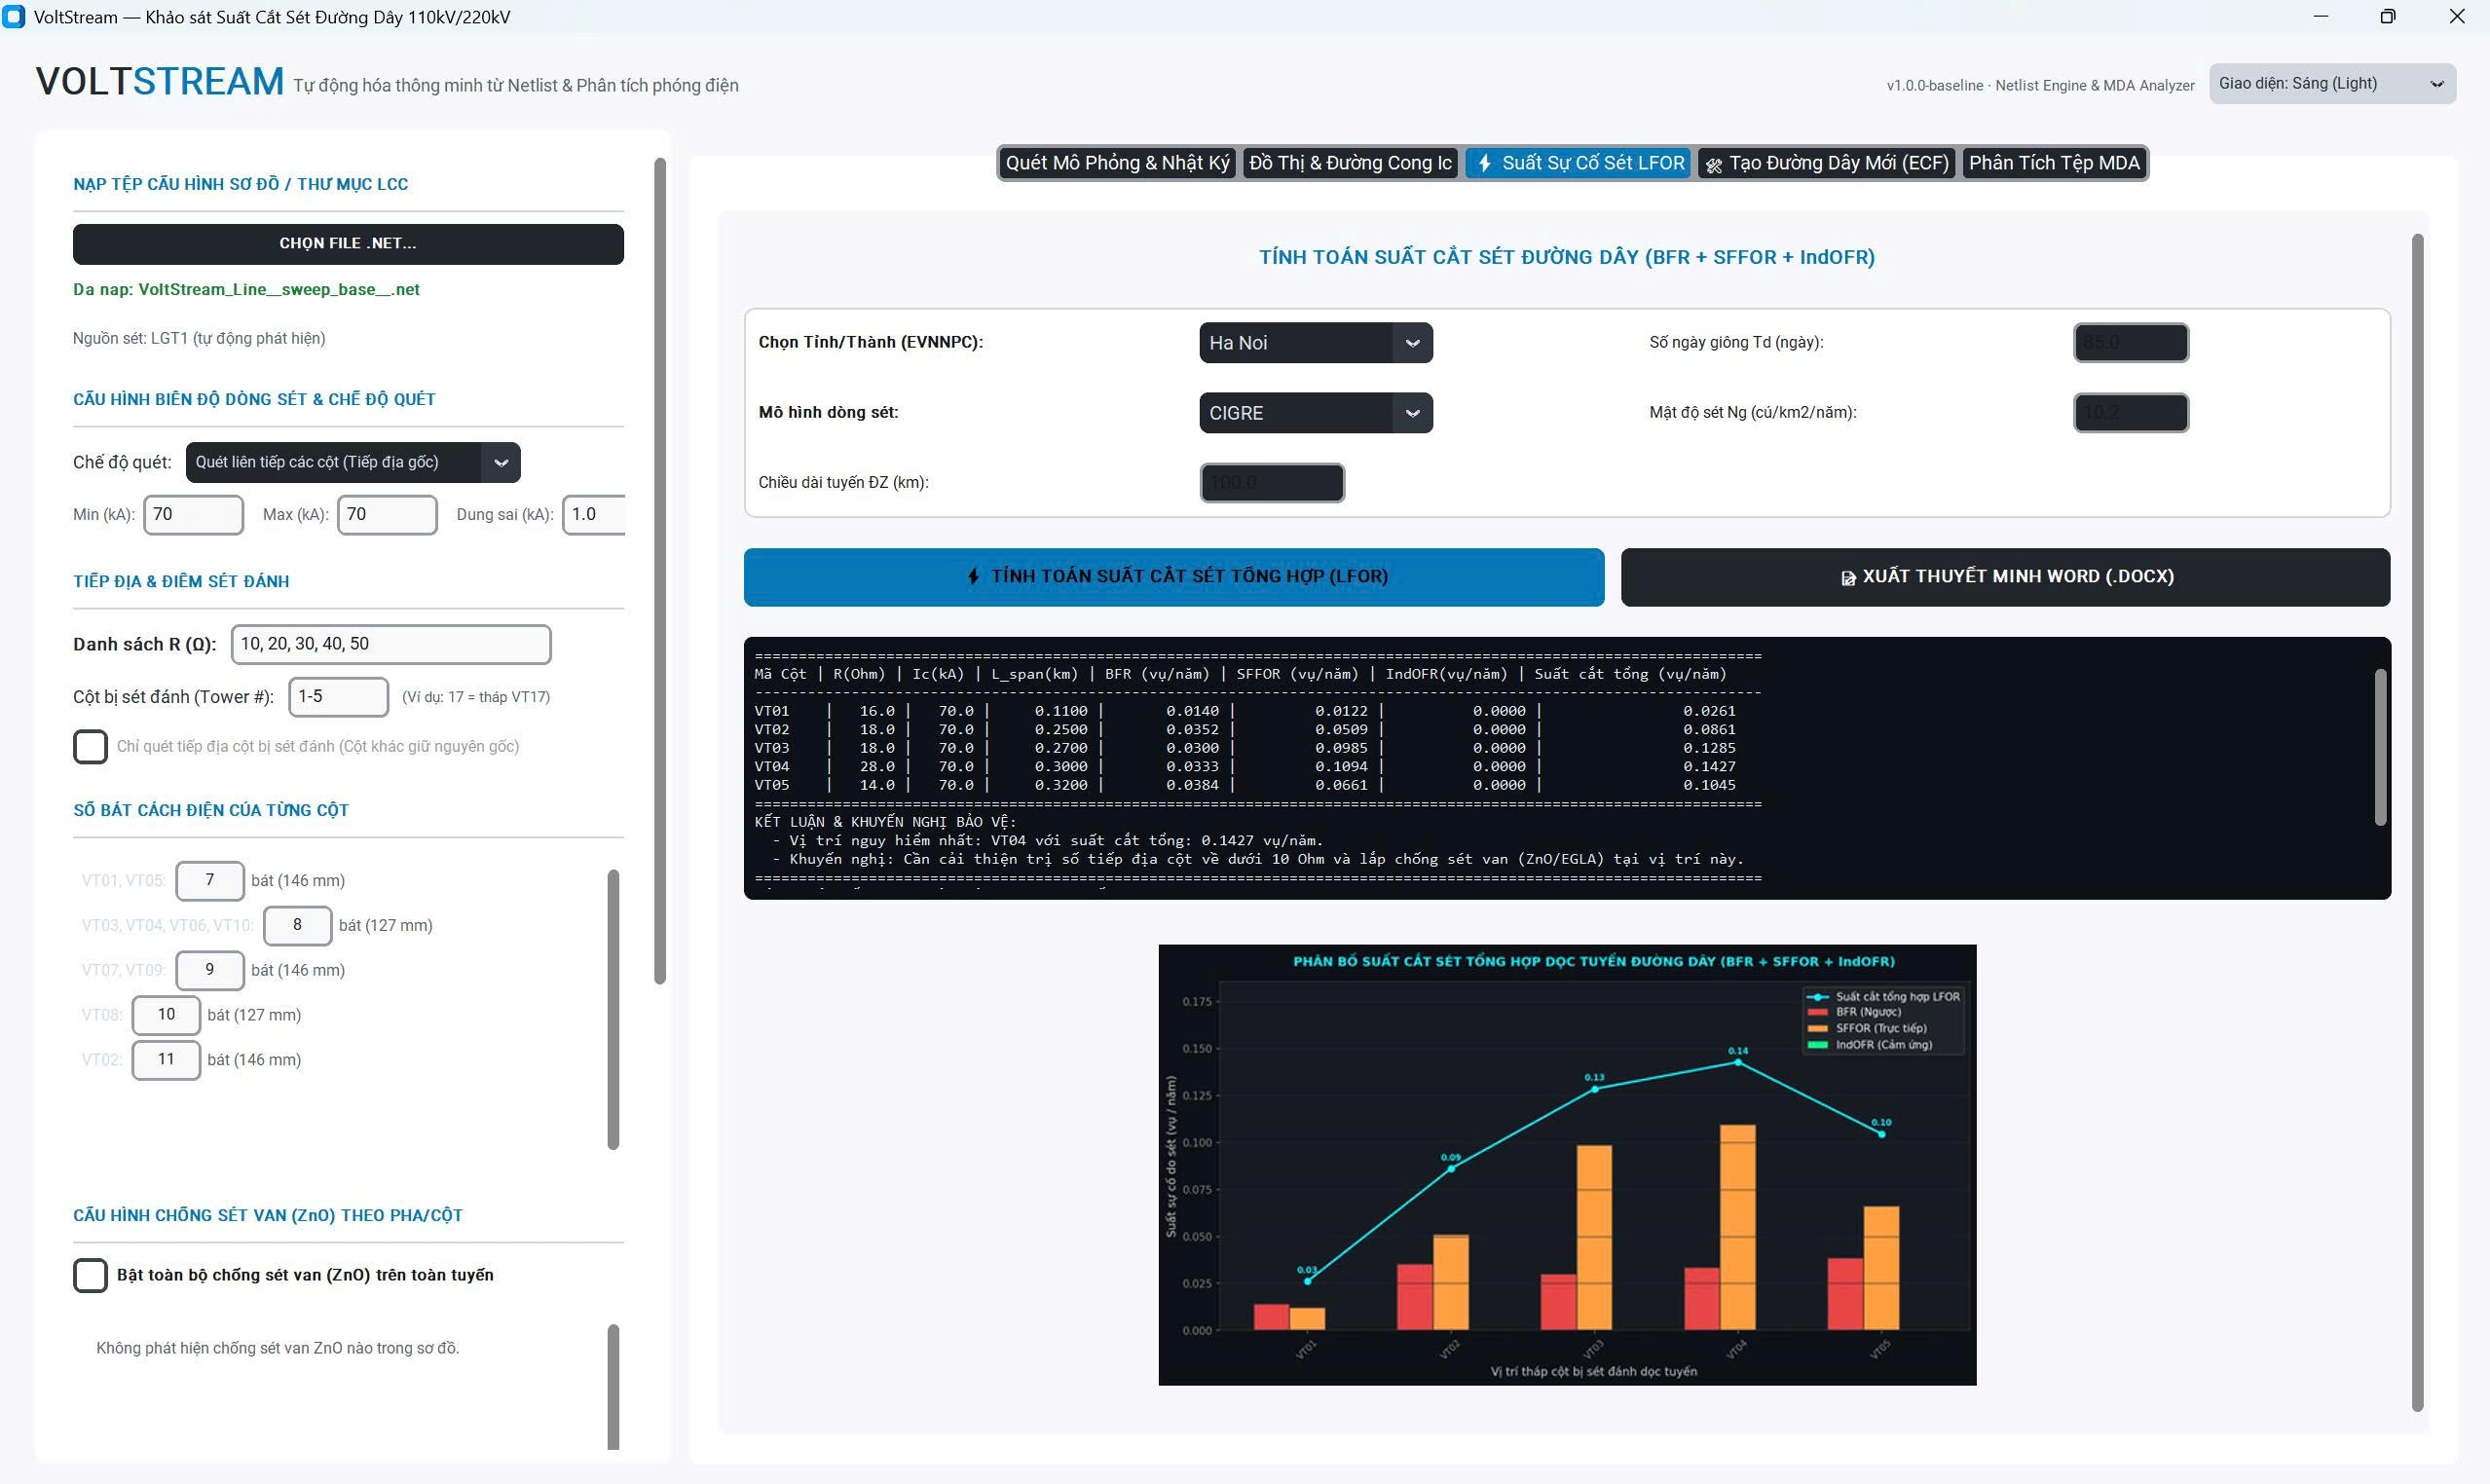Click the tools icon on Tạo Đường Dây Mới tab
The image size is (2490, 1484).
pyautogui.click(x=1714, y=165)
